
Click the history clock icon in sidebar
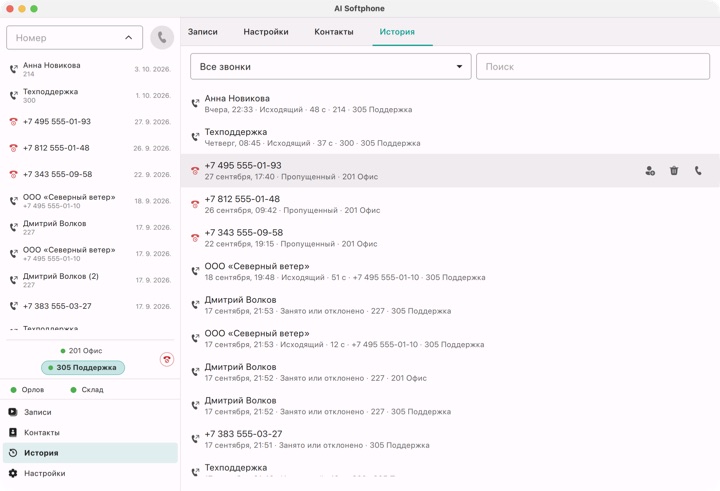pos(13,453)
